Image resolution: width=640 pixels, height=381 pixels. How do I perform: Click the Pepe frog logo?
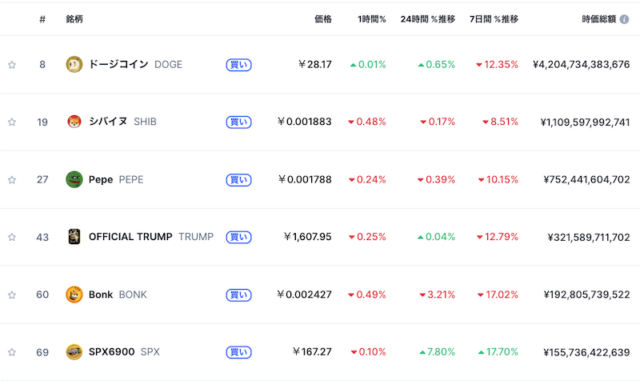pyautogui.click(x=74, y=179)
